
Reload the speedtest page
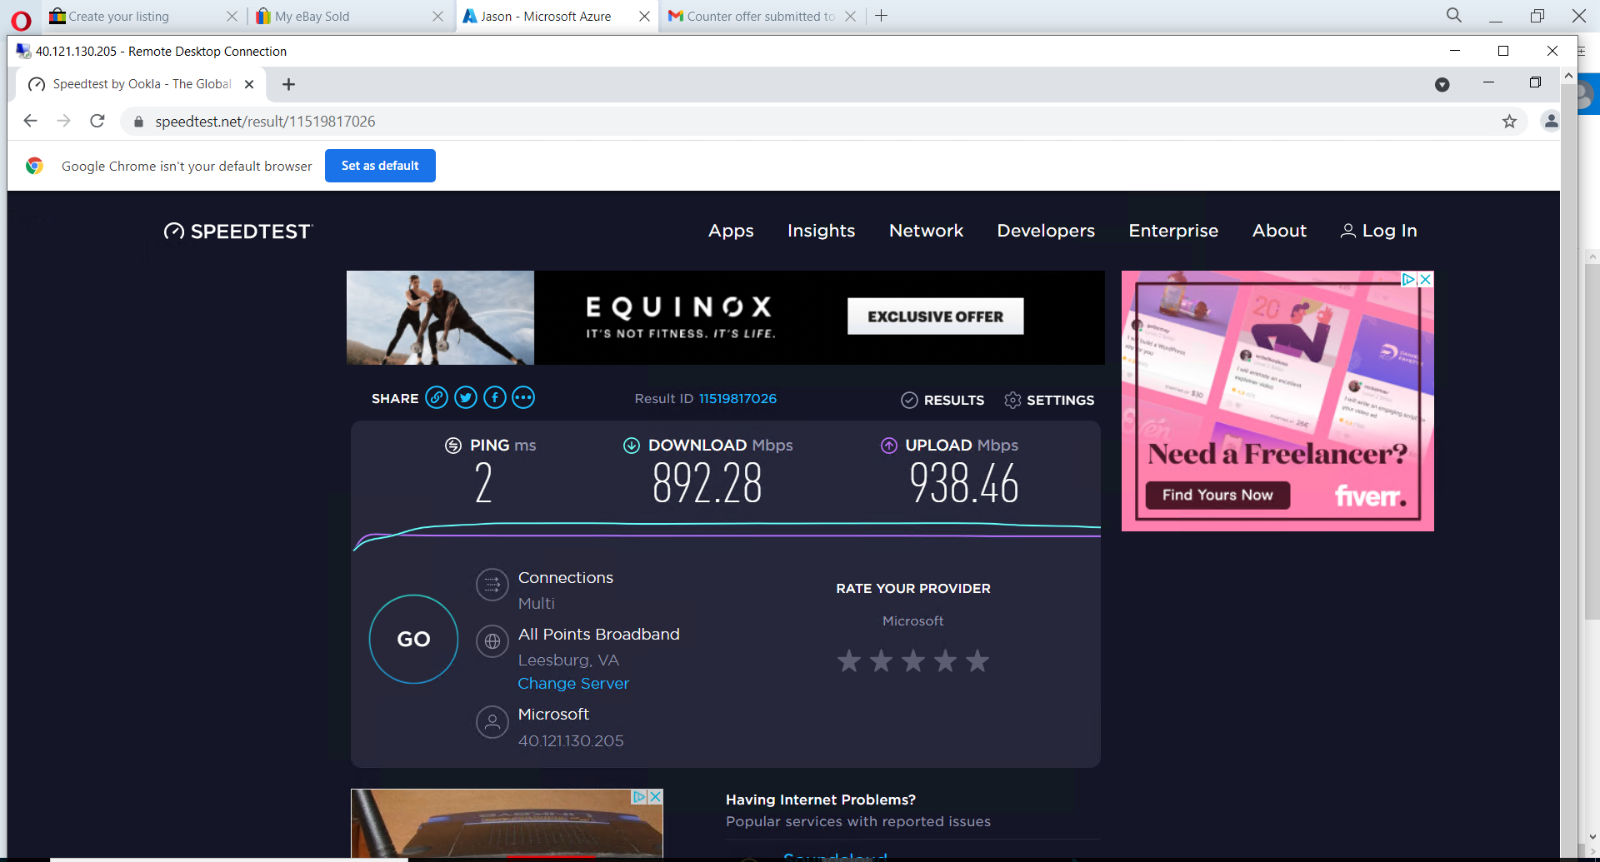click(97, 121)
